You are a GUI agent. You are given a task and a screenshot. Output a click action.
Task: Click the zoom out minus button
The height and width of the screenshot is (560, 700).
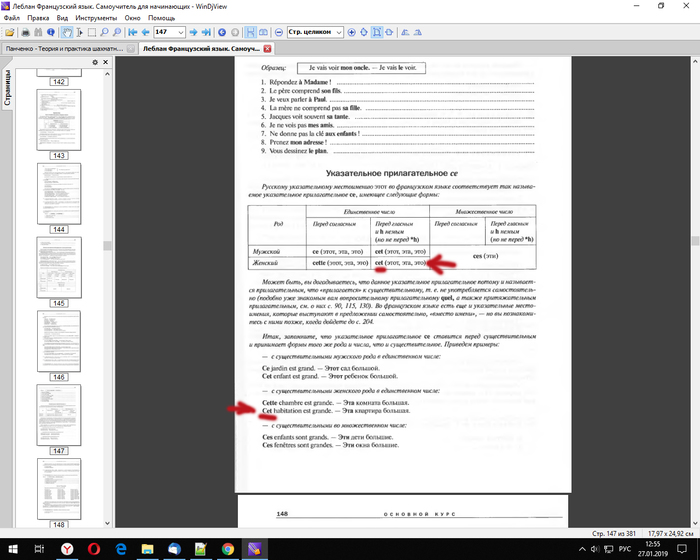279,32
